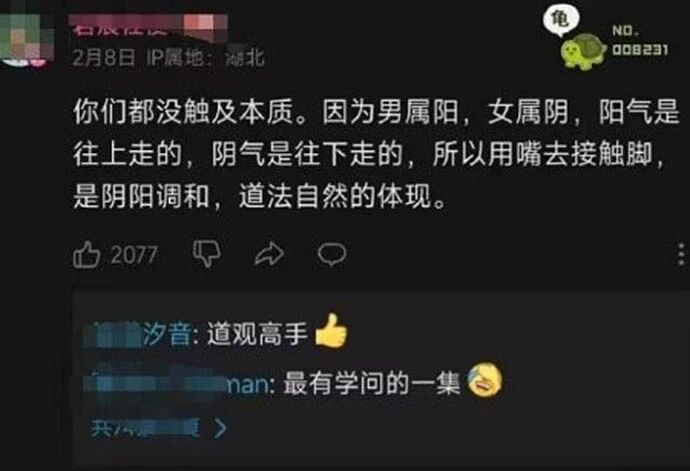Viewport: 690px width, 471px height.
Task: Click the laughing-crying emoji after 最有学问的一集
Action: 485,379
